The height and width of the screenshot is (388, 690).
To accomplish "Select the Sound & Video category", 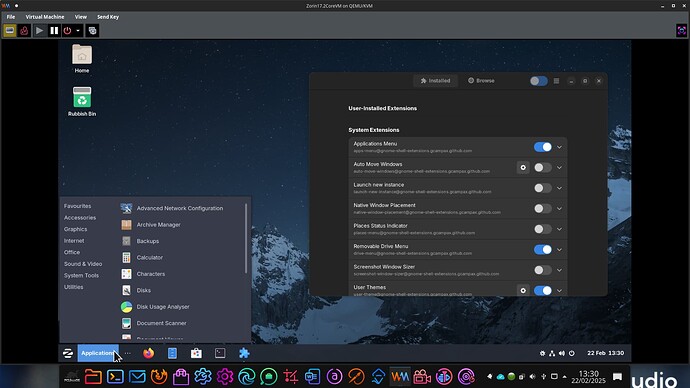I will 83,264.
